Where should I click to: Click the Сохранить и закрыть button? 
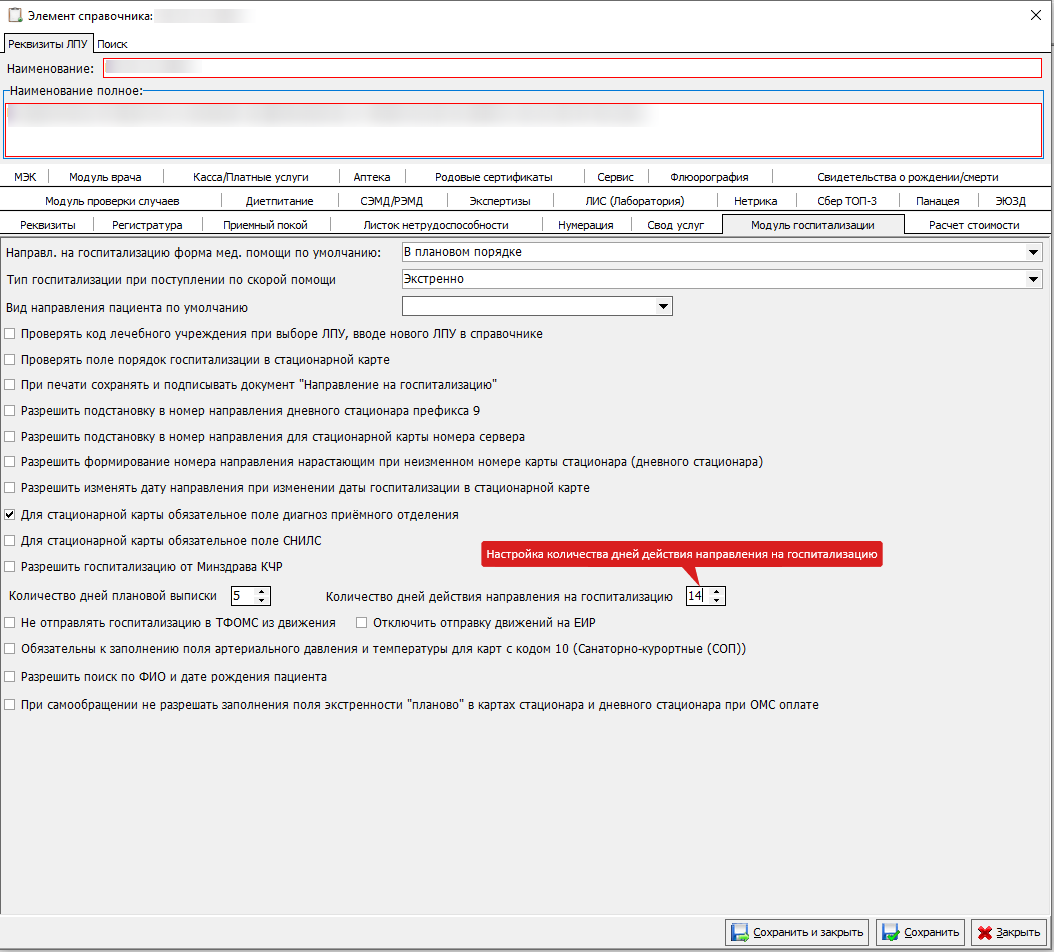pyautogui.click(x=797, y=933)
